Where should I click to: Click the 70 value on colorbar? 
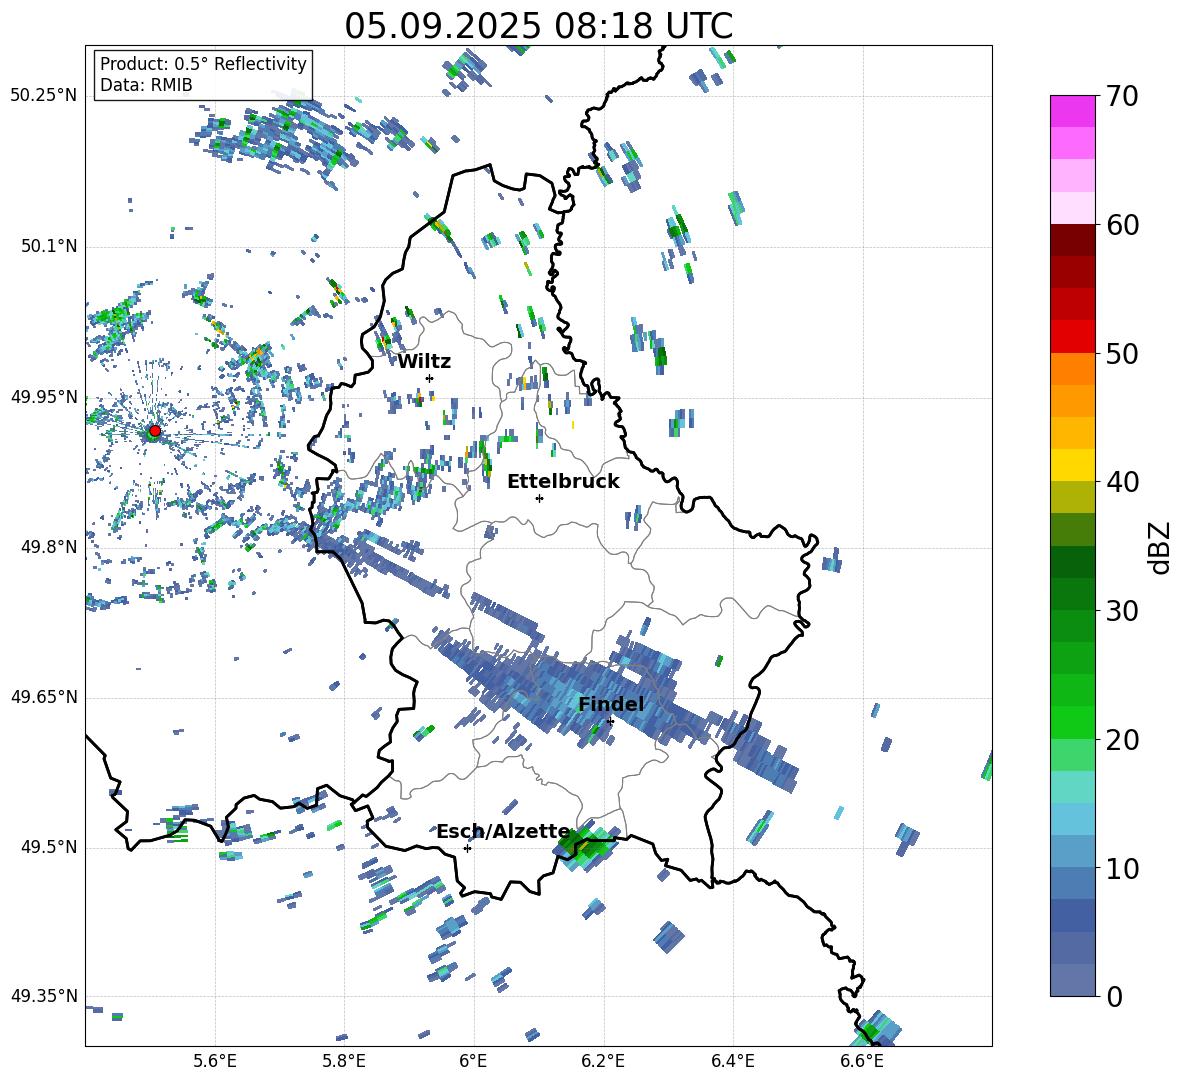[x=1122, y=97]
